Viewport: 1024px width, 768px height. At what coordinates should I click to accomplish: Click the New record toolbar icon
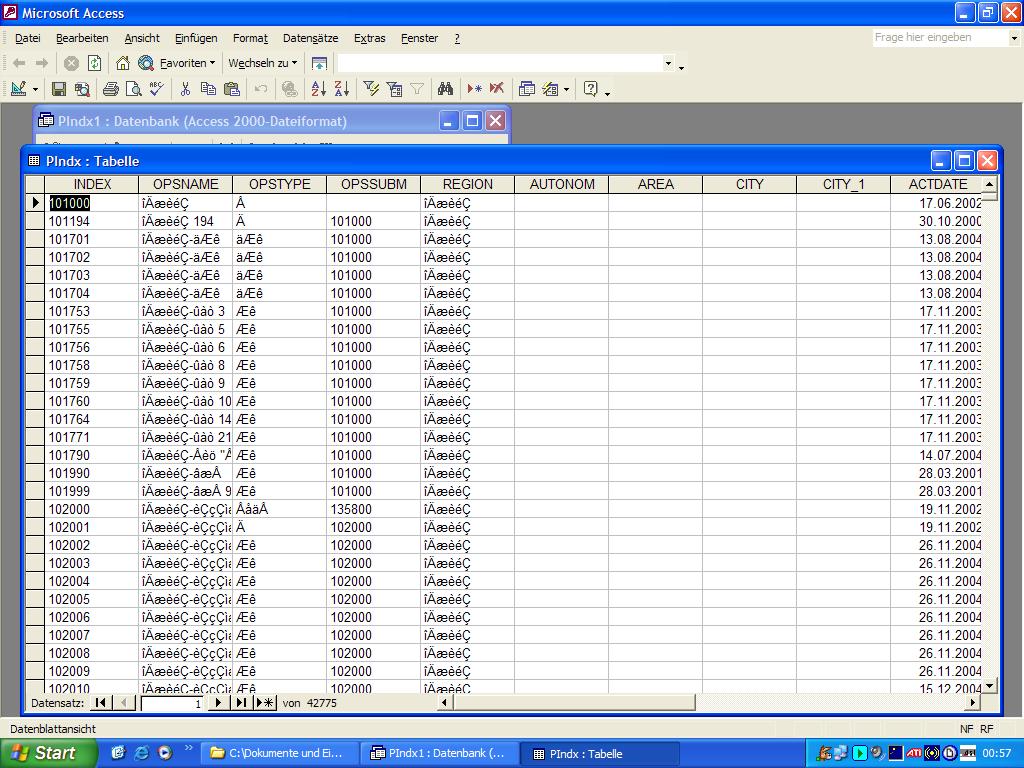[474, 89]
